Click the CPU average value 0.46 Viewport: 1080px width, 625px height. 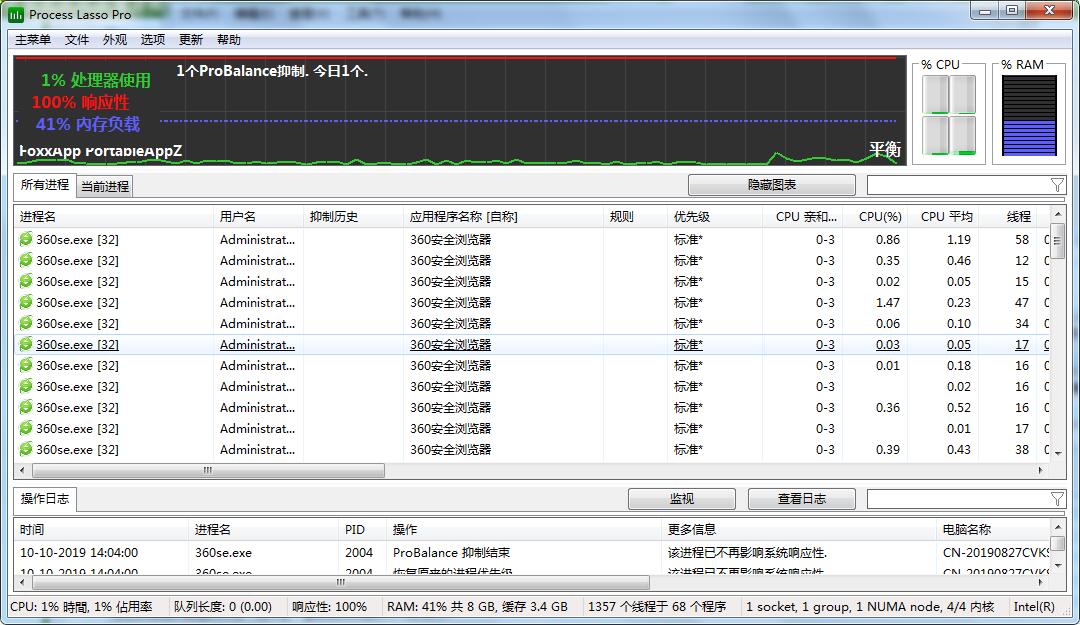(x=958, y=260)
